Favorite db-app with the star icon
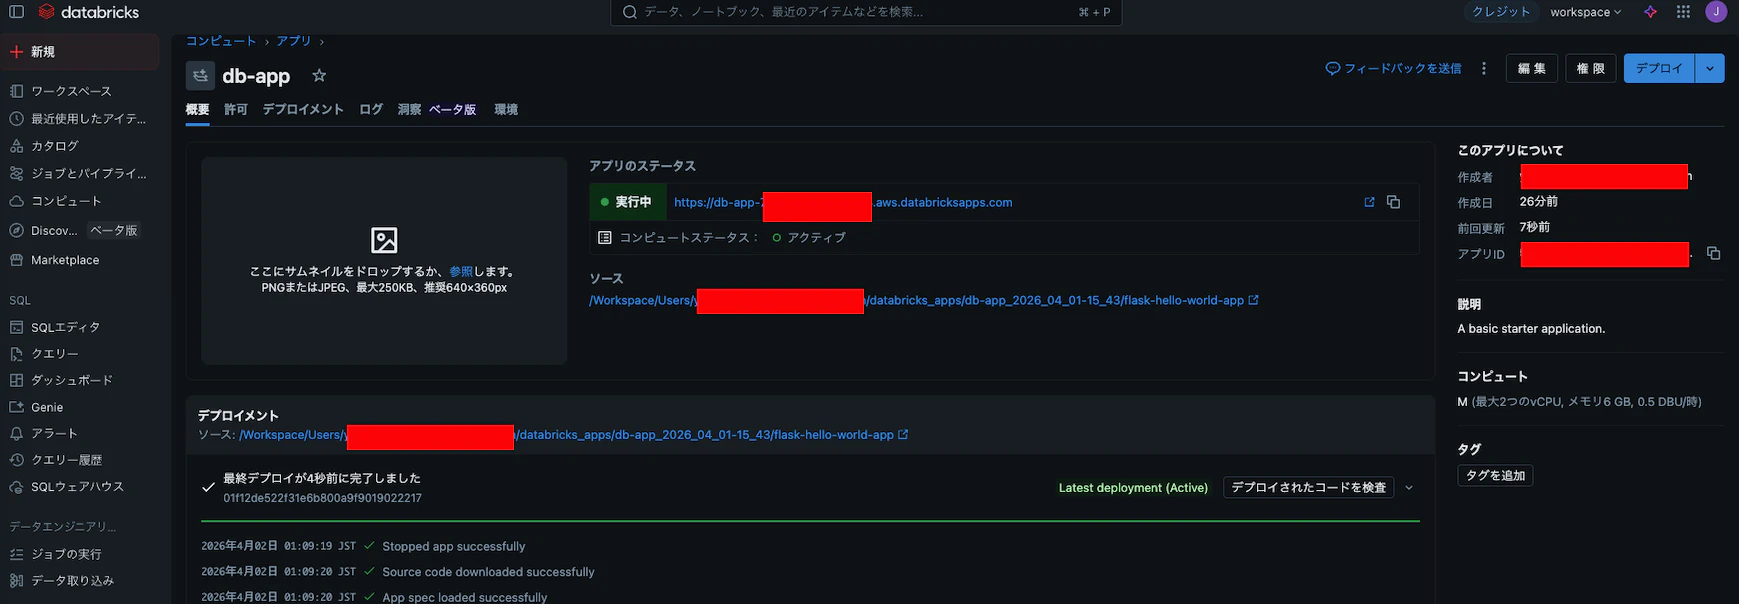This screenshot has width=1739, height=604. pyautogui.click(x=319, y=75)
